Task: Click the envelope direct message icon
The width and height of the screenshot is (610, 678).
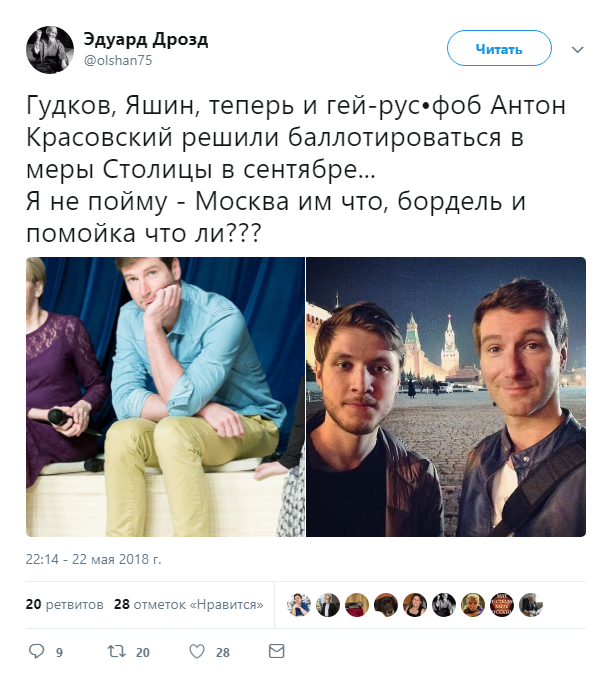Action: click(277, 651)
